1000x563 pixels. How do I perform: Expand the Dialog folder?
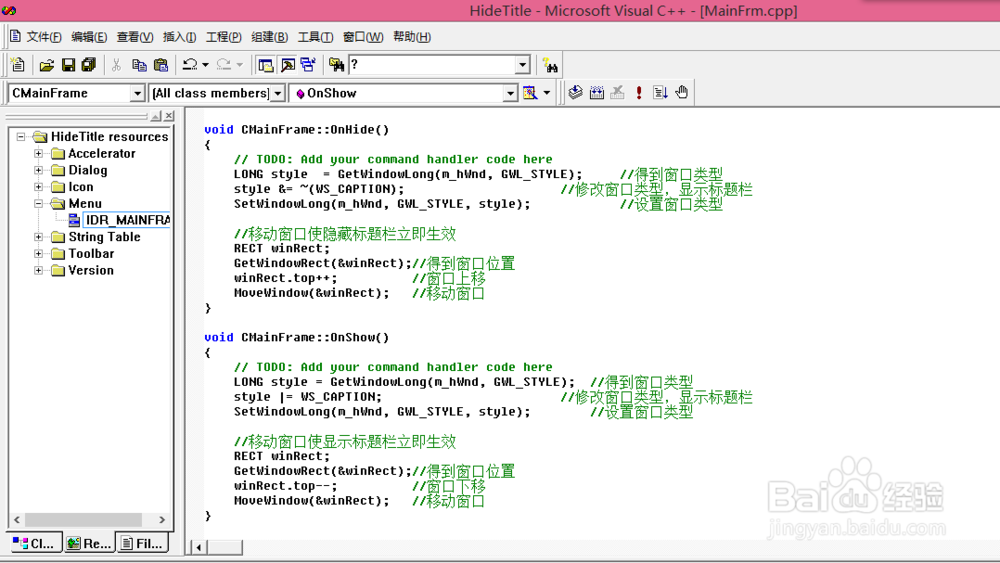38,170
